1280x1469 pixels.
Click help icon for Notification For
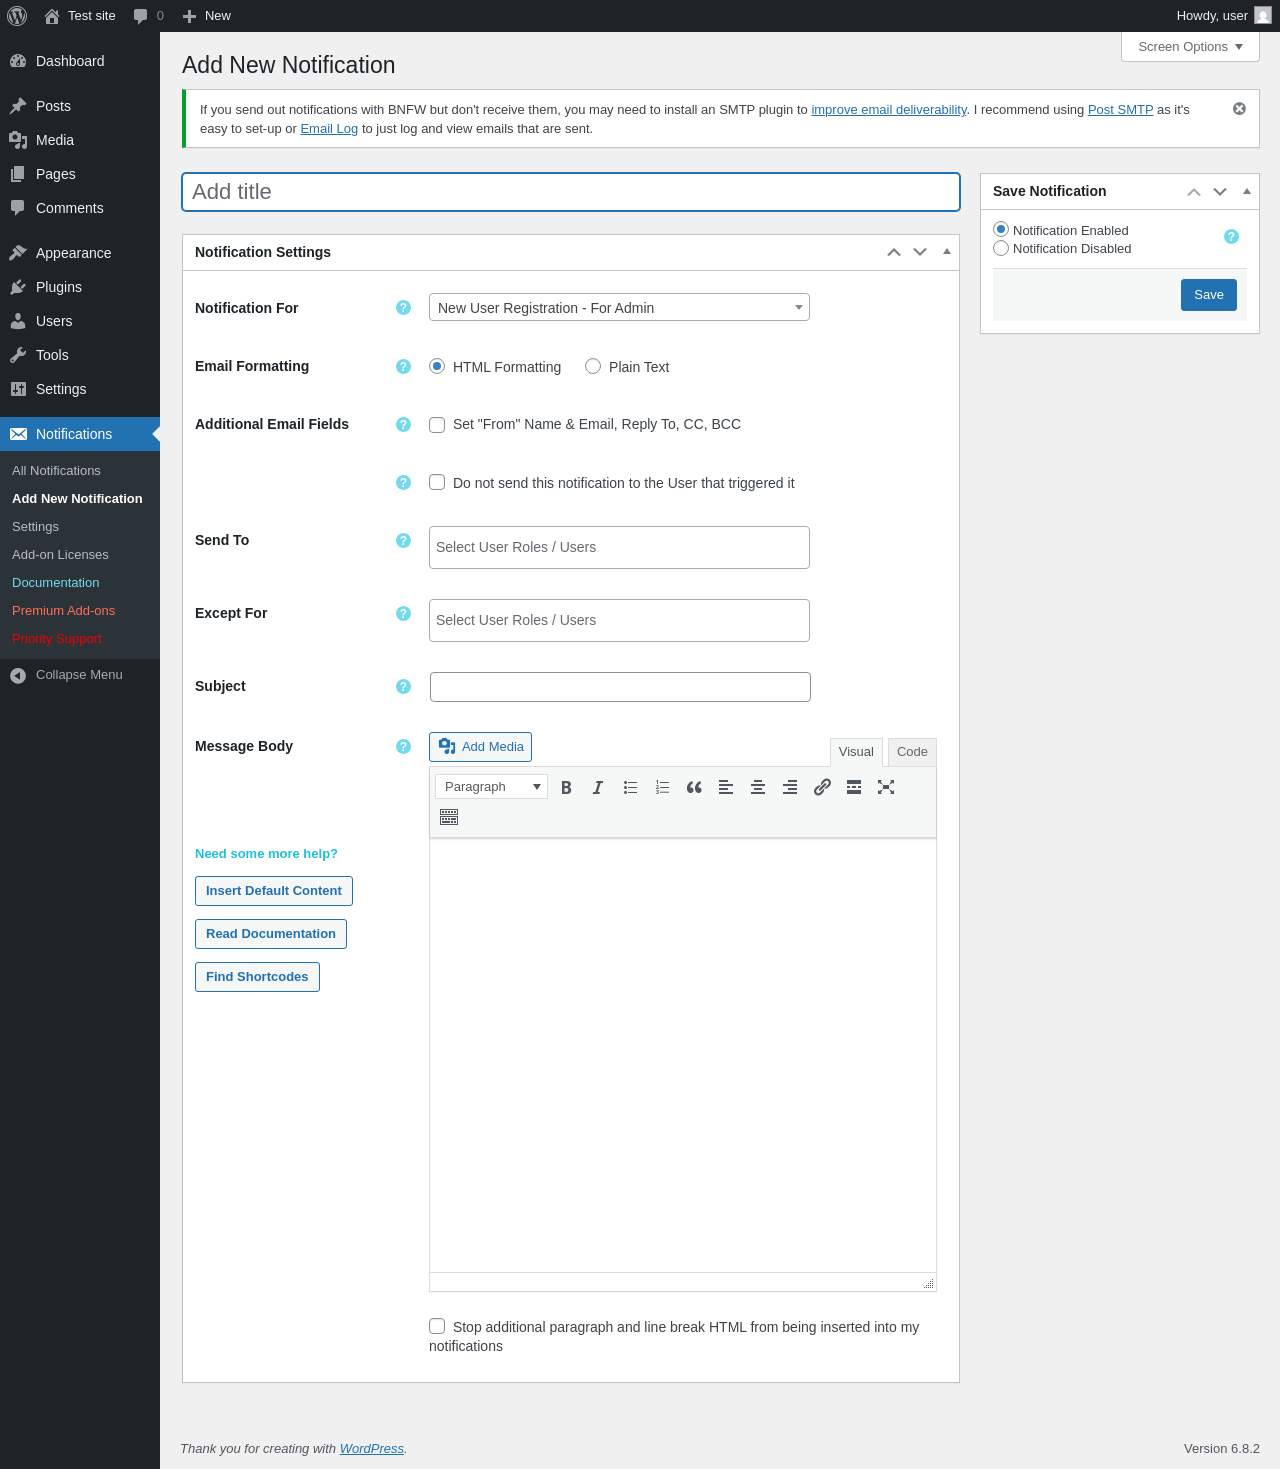tap(403, 308)
